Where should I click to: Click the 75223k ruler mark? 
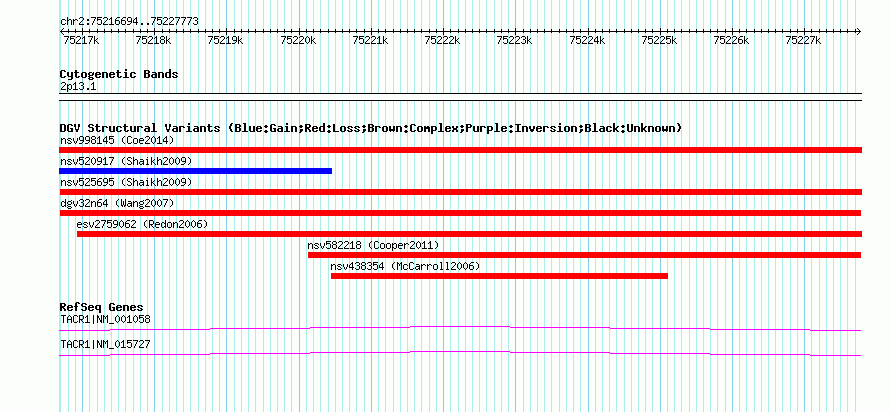(514, 40)
